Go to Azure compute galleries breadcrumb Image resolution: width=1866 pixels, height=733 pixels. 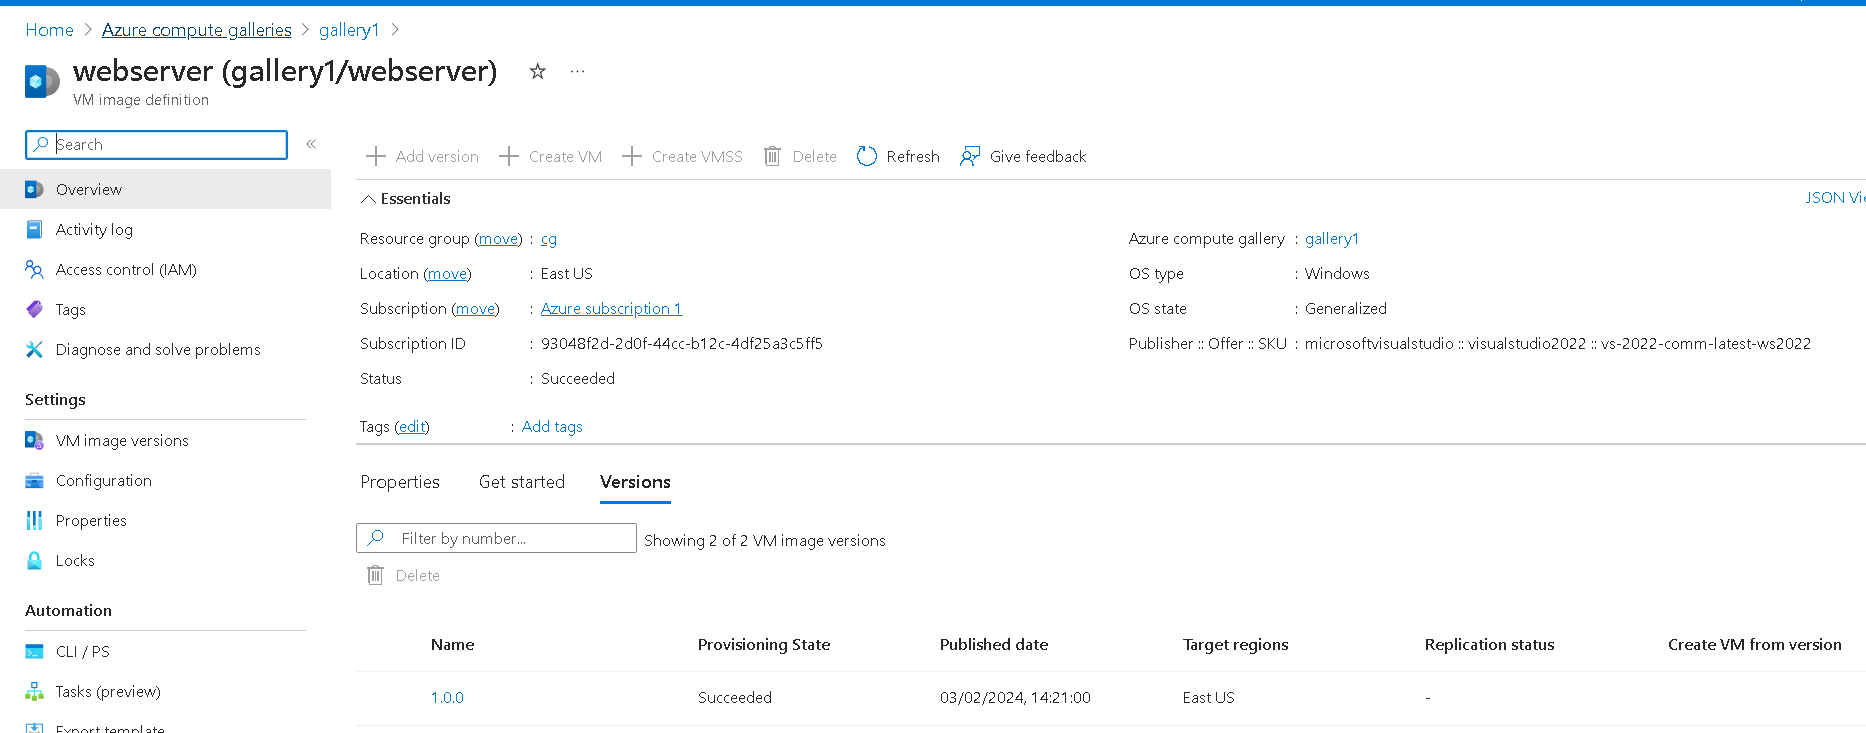[197, 30]
